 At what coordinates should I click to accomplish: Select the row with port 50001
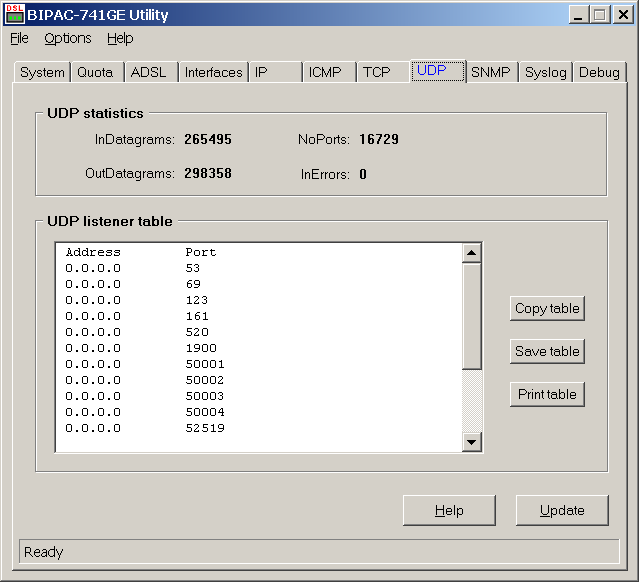(x=259, y=364)
